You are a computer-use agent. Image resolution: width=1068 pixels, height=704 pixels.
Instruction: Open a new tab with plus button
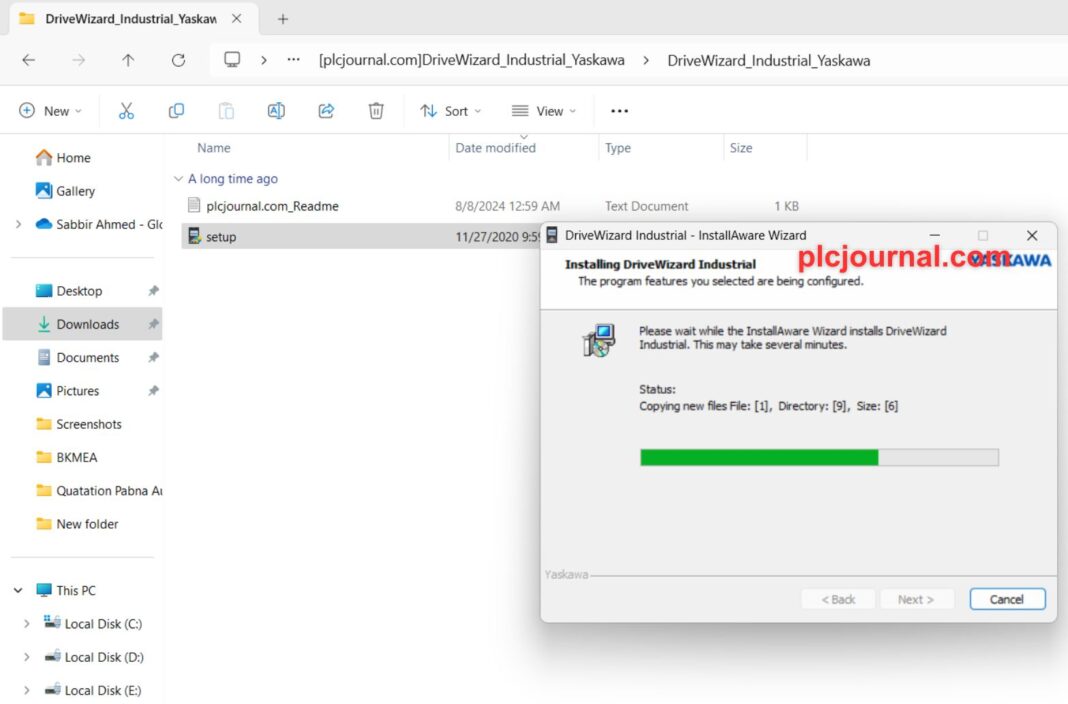point(283,19)
